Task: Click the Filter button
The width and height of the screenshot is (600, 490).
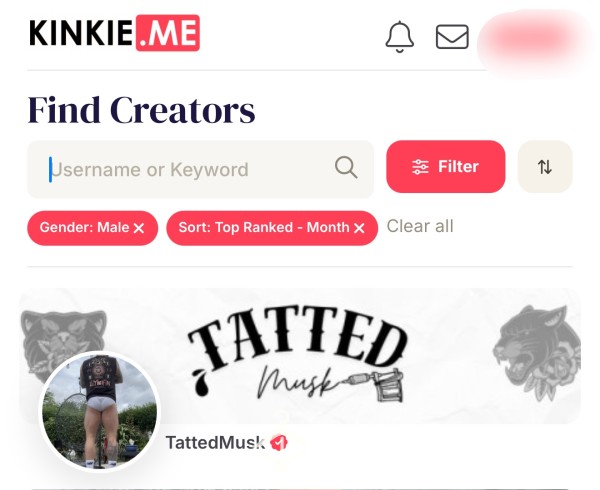Action: [446, 167]
